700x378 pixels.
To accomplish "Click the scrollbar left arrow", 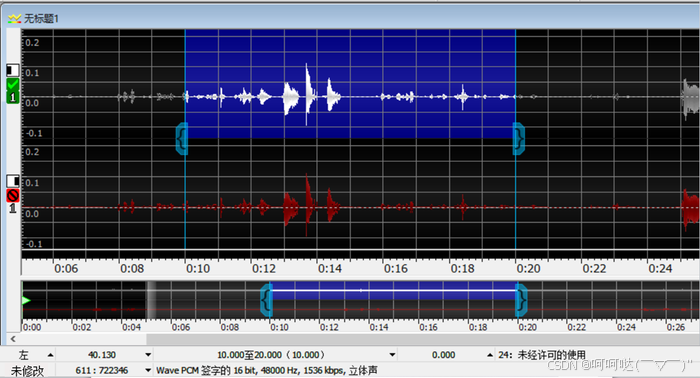I will click(x=13, y=339).
